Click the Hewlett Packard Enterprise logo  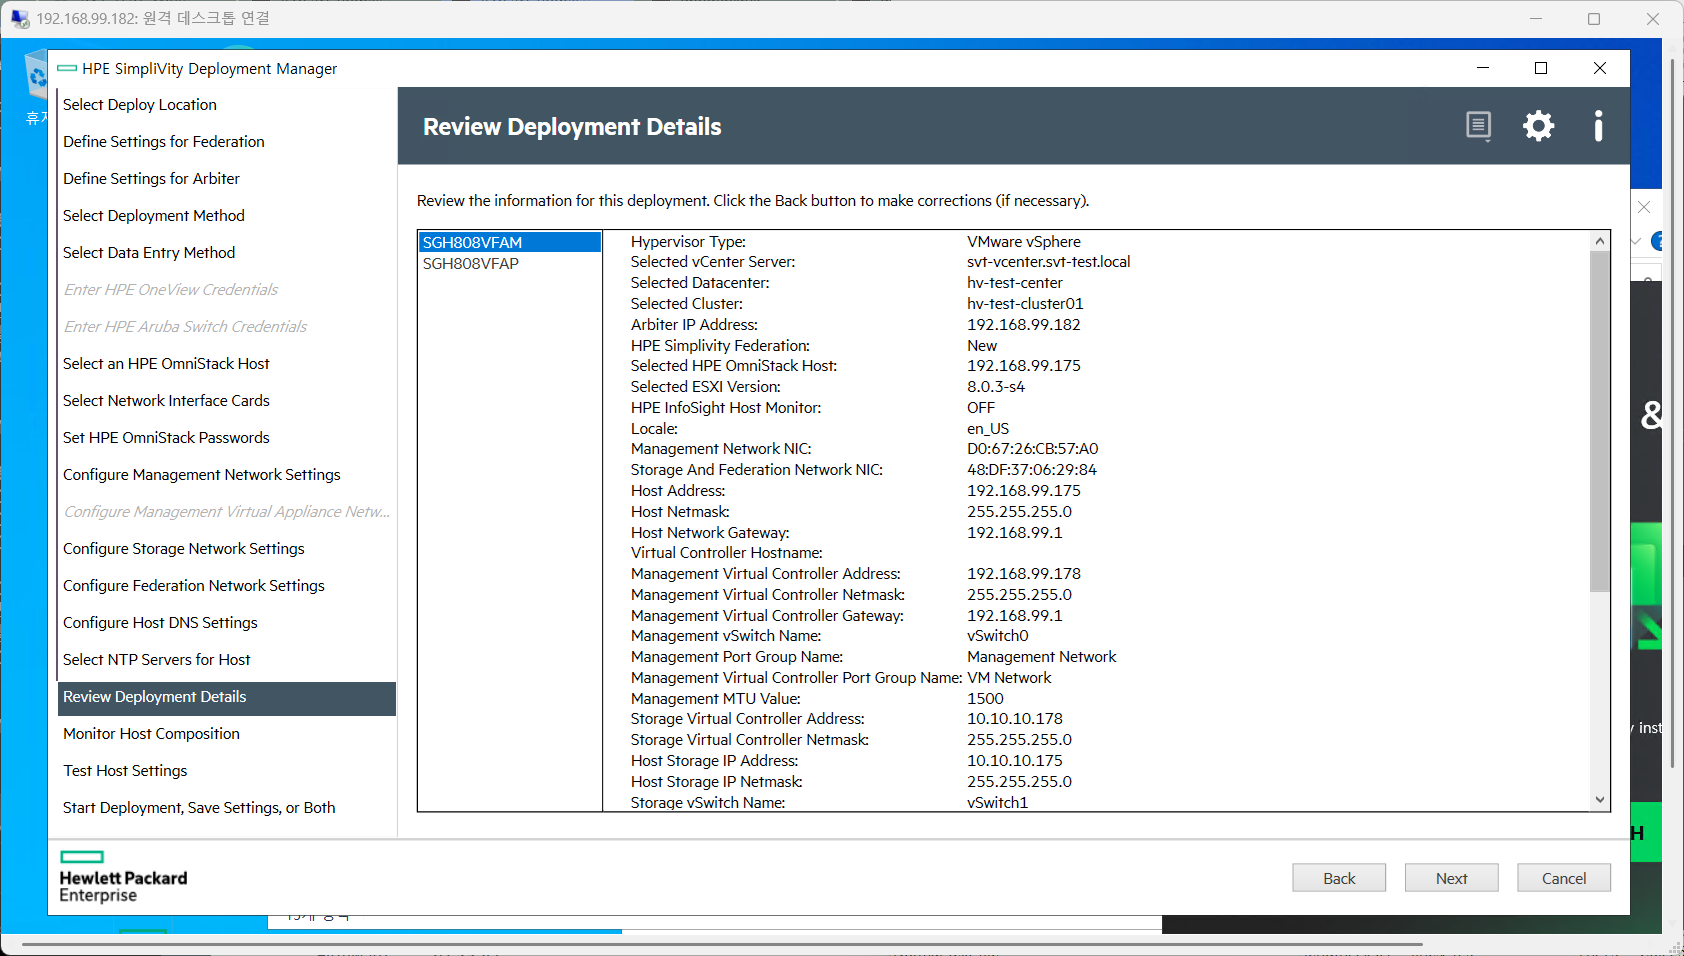123,877
